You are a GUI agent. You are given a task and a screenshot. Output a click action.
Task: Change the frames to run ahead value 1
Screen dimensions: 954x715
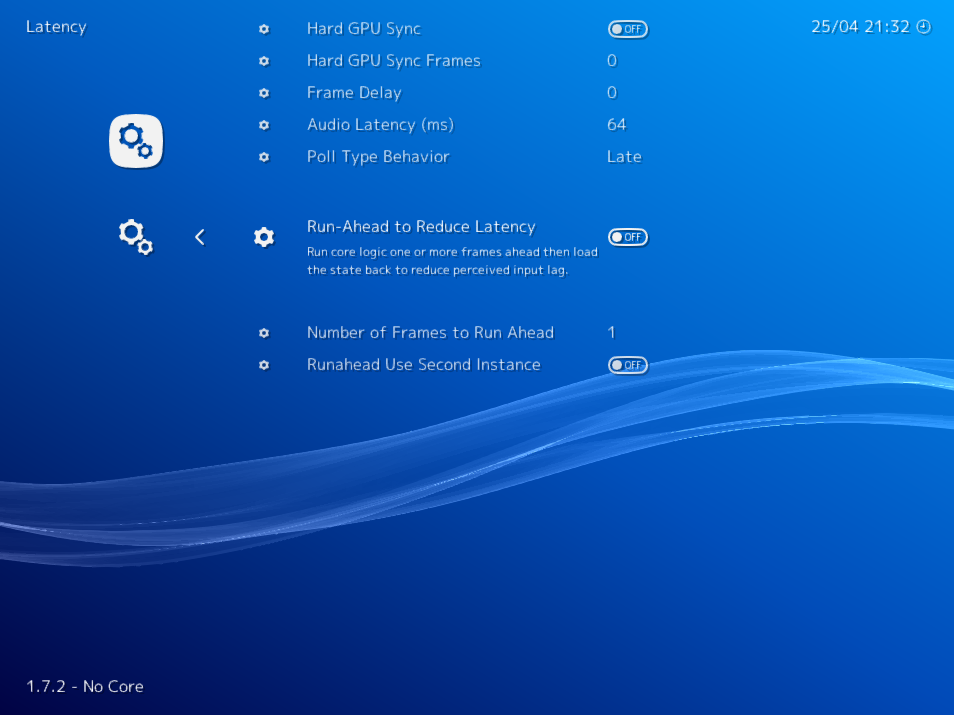pos(611,332)
